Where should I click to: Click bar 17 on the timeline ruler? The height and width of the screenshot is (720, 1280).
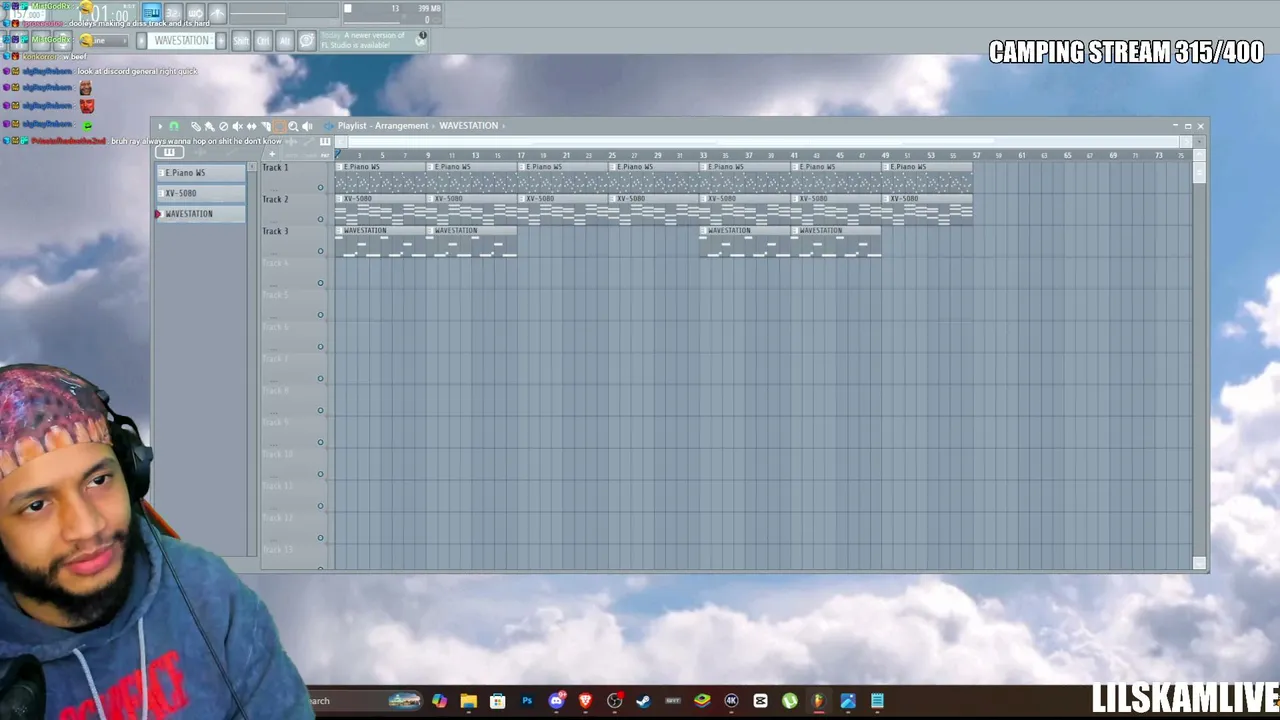click(521, 155)
